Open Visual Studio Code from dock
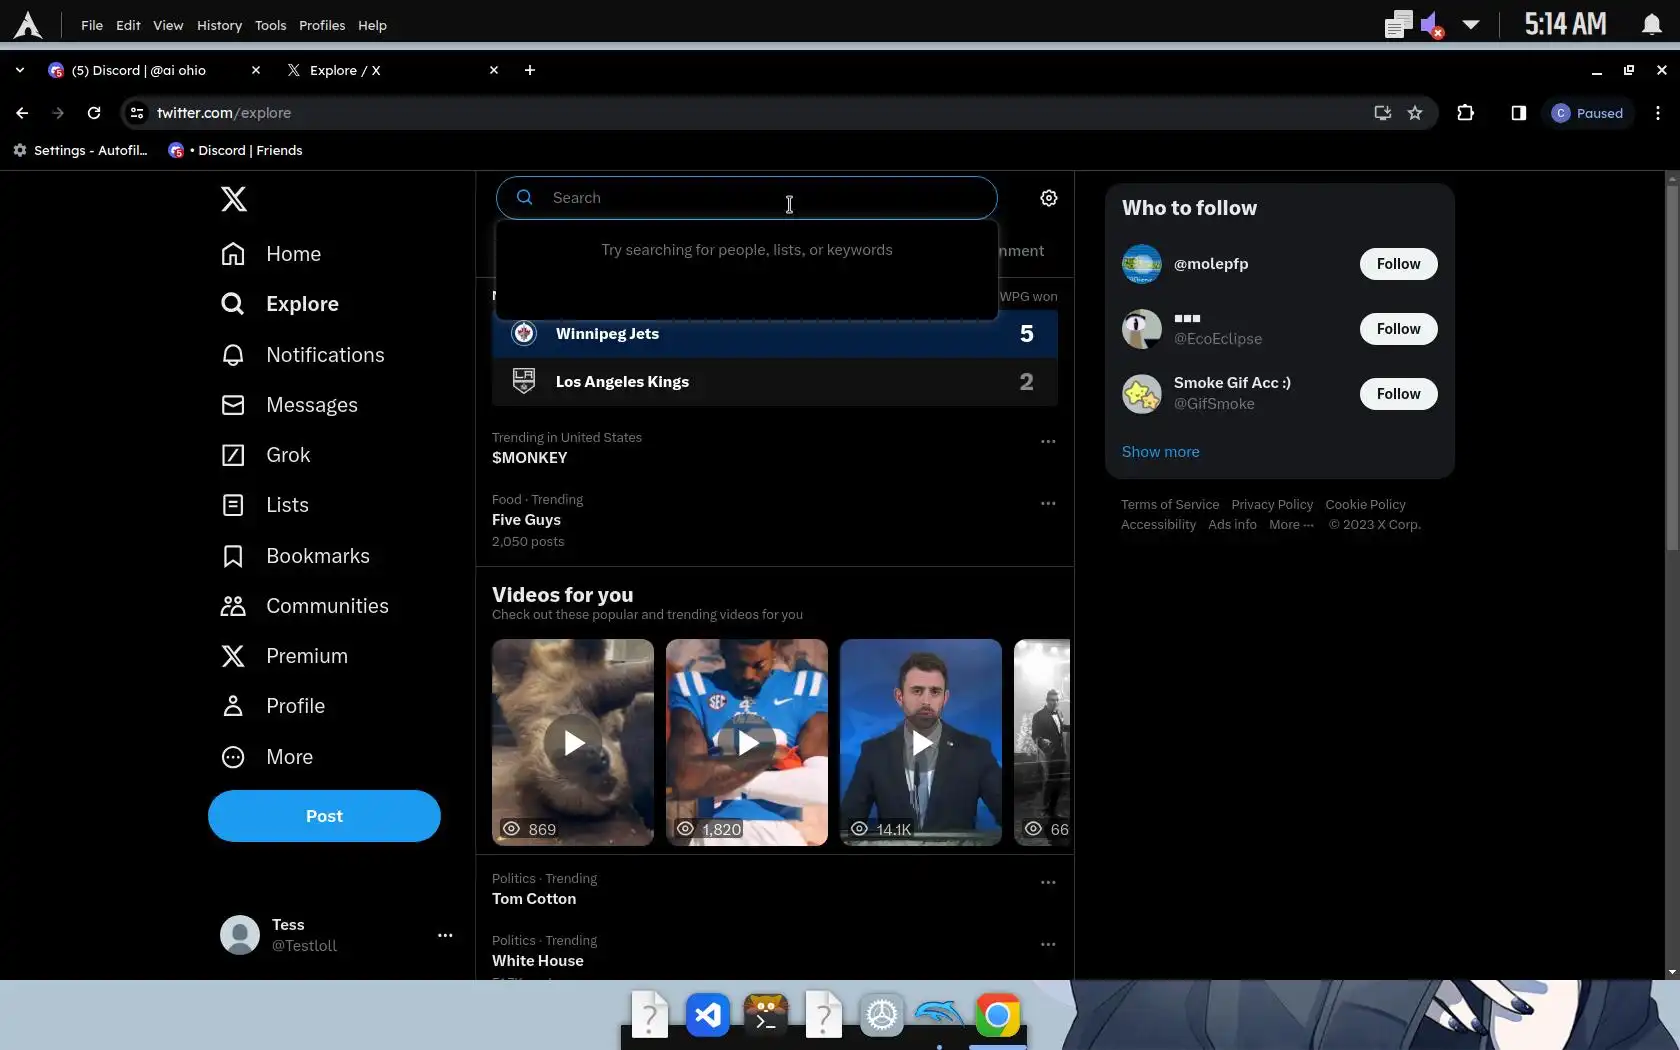 [x=708, y=1016]
